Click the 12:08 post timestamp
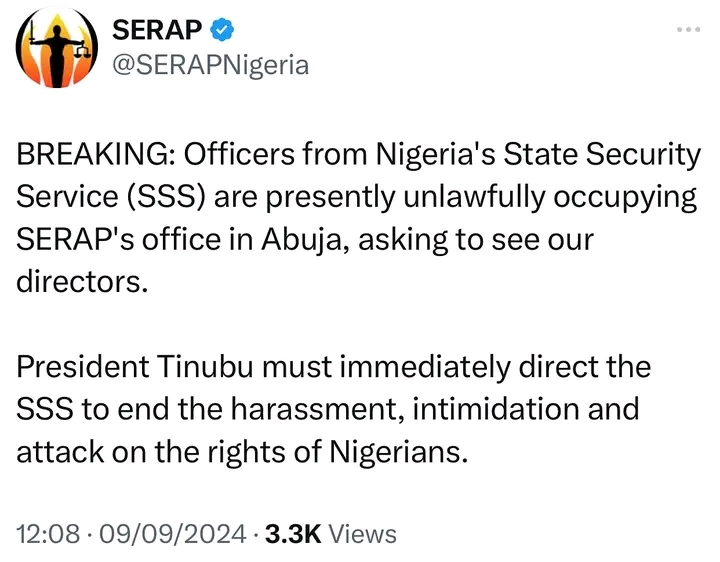Viewport: 720px width, 562px height. [47, 534]
